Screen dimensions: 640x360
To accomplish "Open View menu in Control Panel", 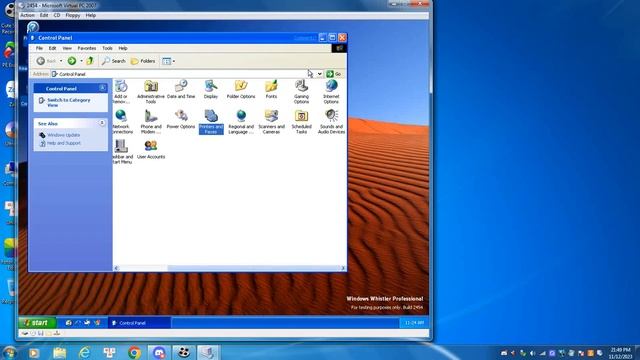I will click(x=67, y=48).
